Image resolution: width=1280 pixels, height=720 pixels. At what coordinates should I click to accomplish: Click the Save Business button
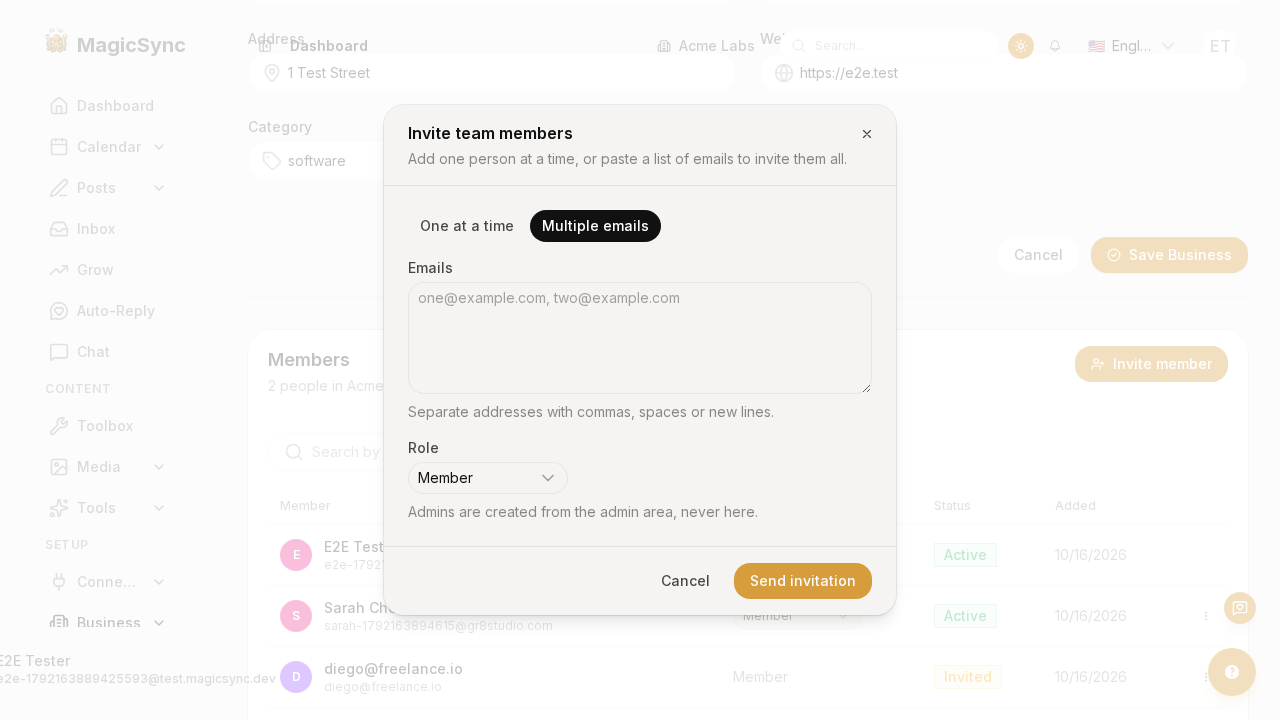pos(1169,255)
